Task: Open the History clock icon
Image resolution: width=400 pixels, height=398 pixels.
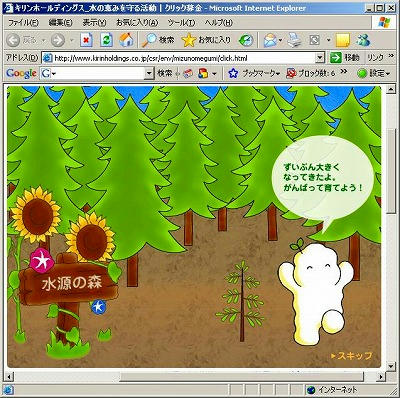Action: (x=246, y=40)
